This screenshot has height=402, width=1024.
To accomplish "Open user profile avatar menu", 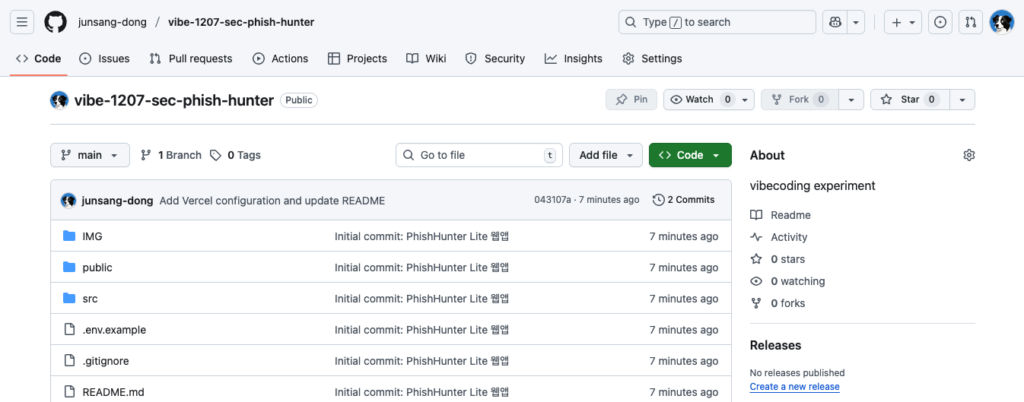I will [x=1001, y=22].
